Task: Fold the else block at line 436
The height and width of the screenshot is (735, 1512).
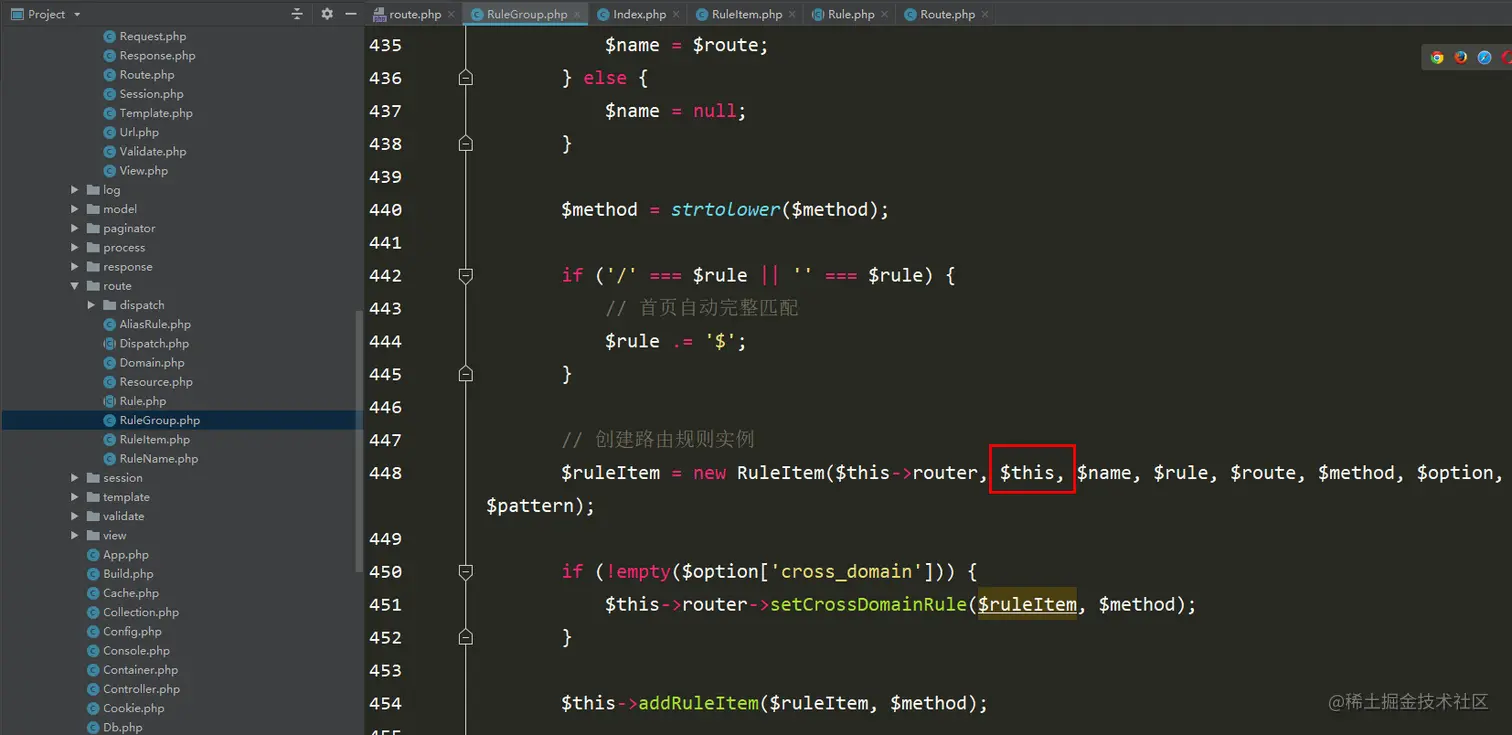Action: click(x=465, y=78)
